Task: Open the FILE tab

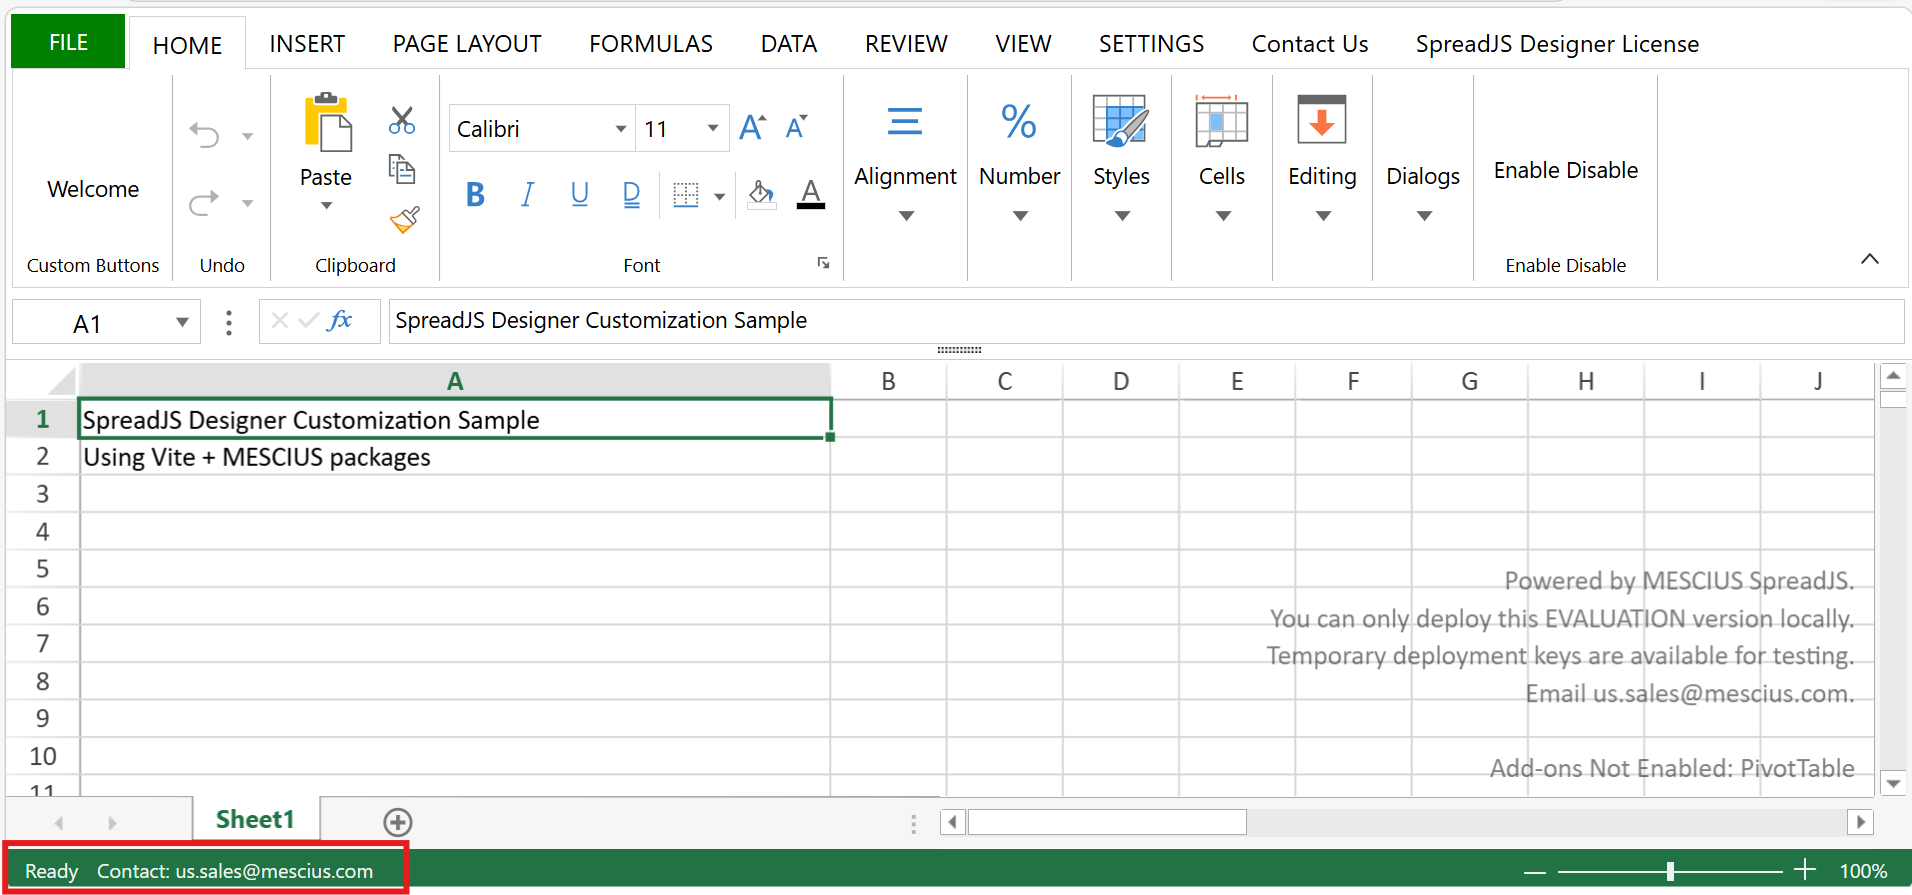Action: click(68, 42)
